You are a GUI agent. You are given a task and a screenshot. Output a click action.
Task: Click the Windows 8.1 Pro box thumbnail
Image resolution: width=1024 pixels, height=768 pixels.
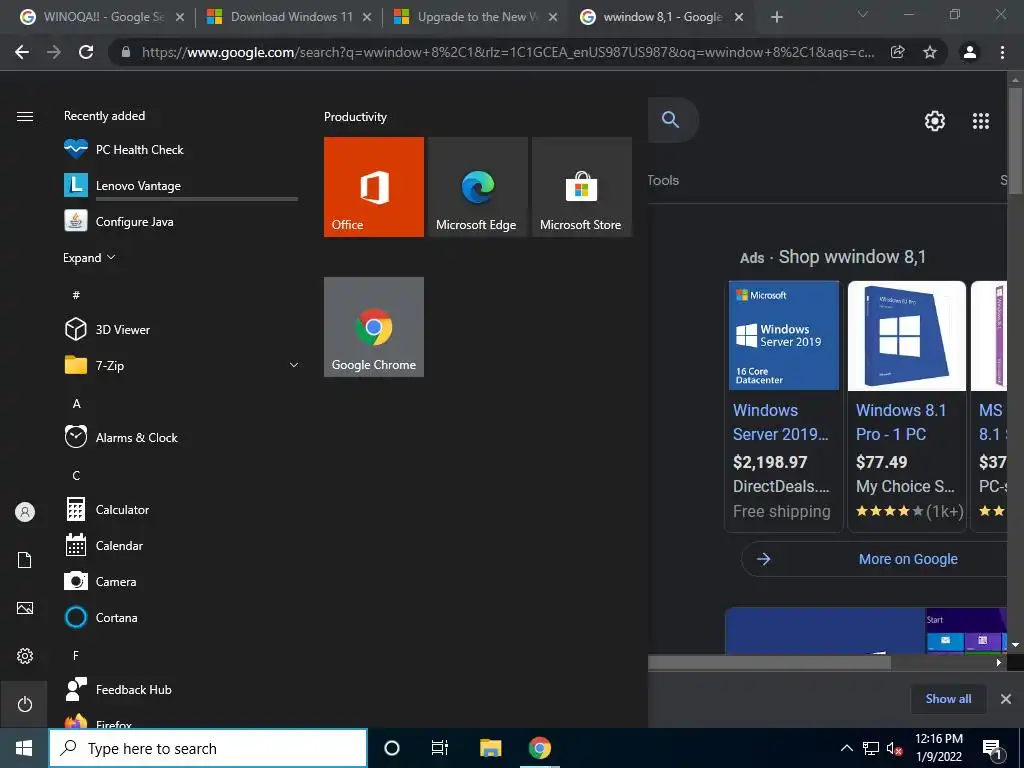tap(906, 336)
